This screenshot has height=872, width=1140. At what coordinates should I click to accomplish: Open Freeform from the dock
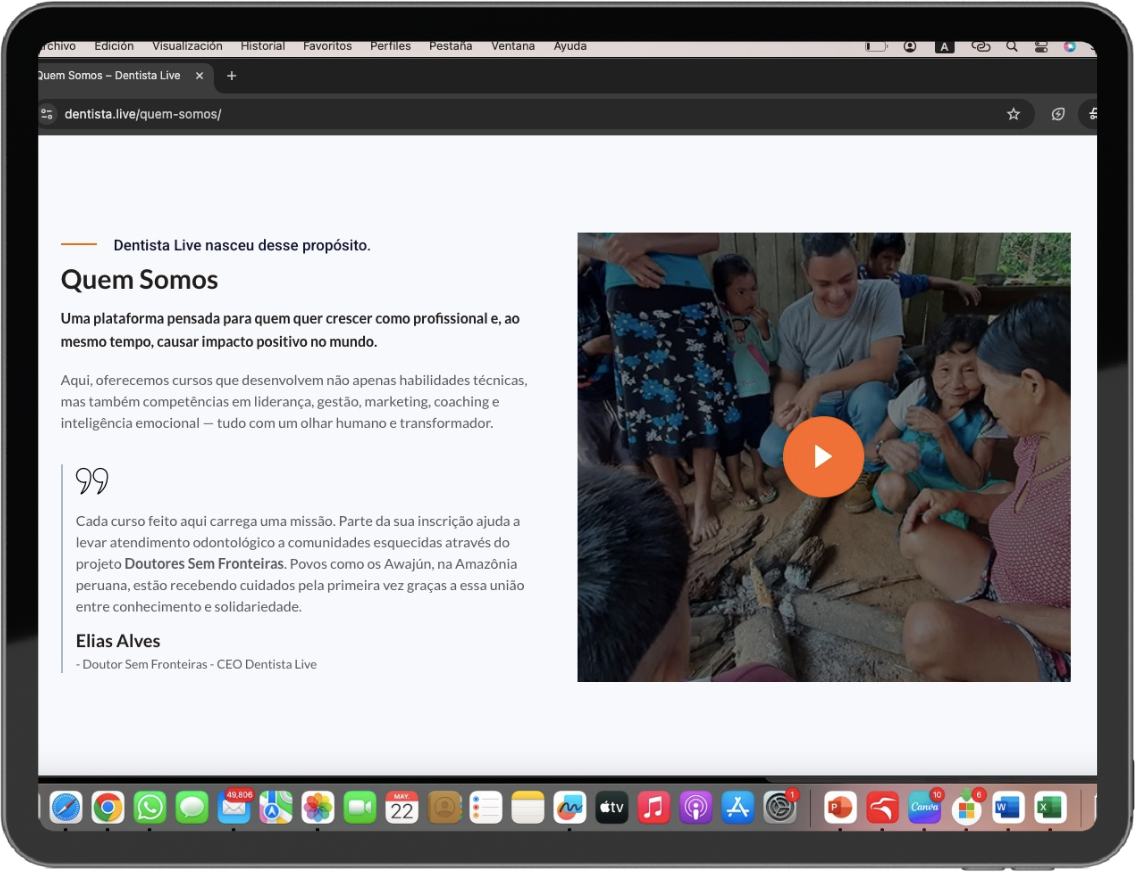569,807
